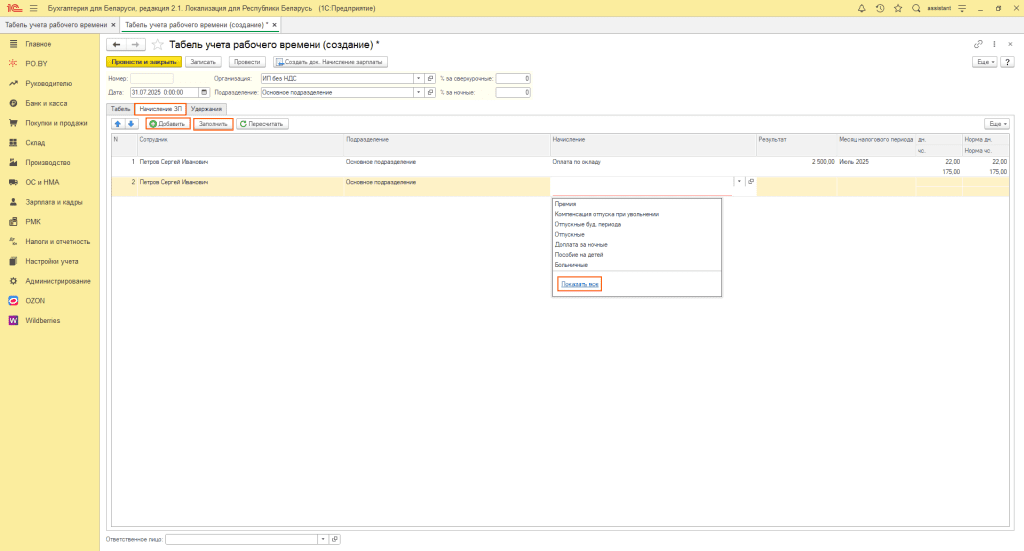
Task: Open global search magnifier icon
Action: tap(916, 8)
